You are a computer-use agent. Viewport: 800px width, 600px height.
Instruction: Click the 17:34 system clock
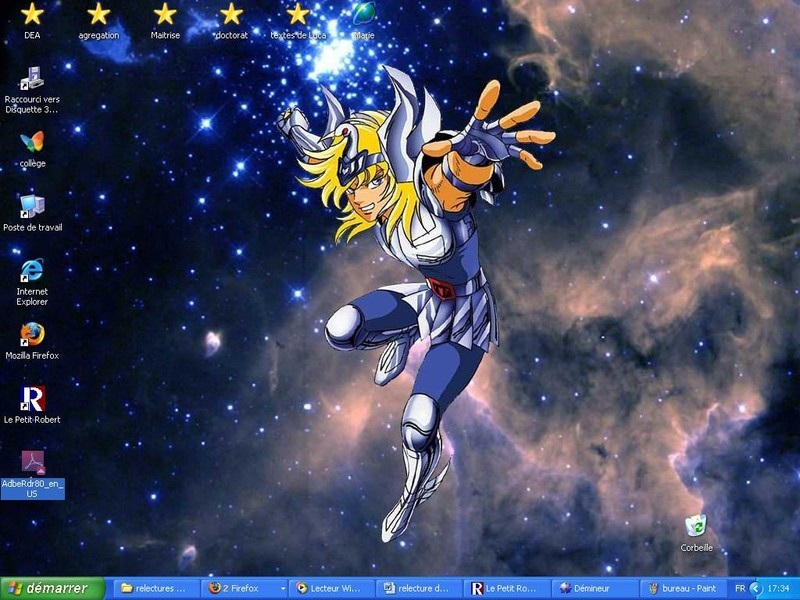(779, 589)
